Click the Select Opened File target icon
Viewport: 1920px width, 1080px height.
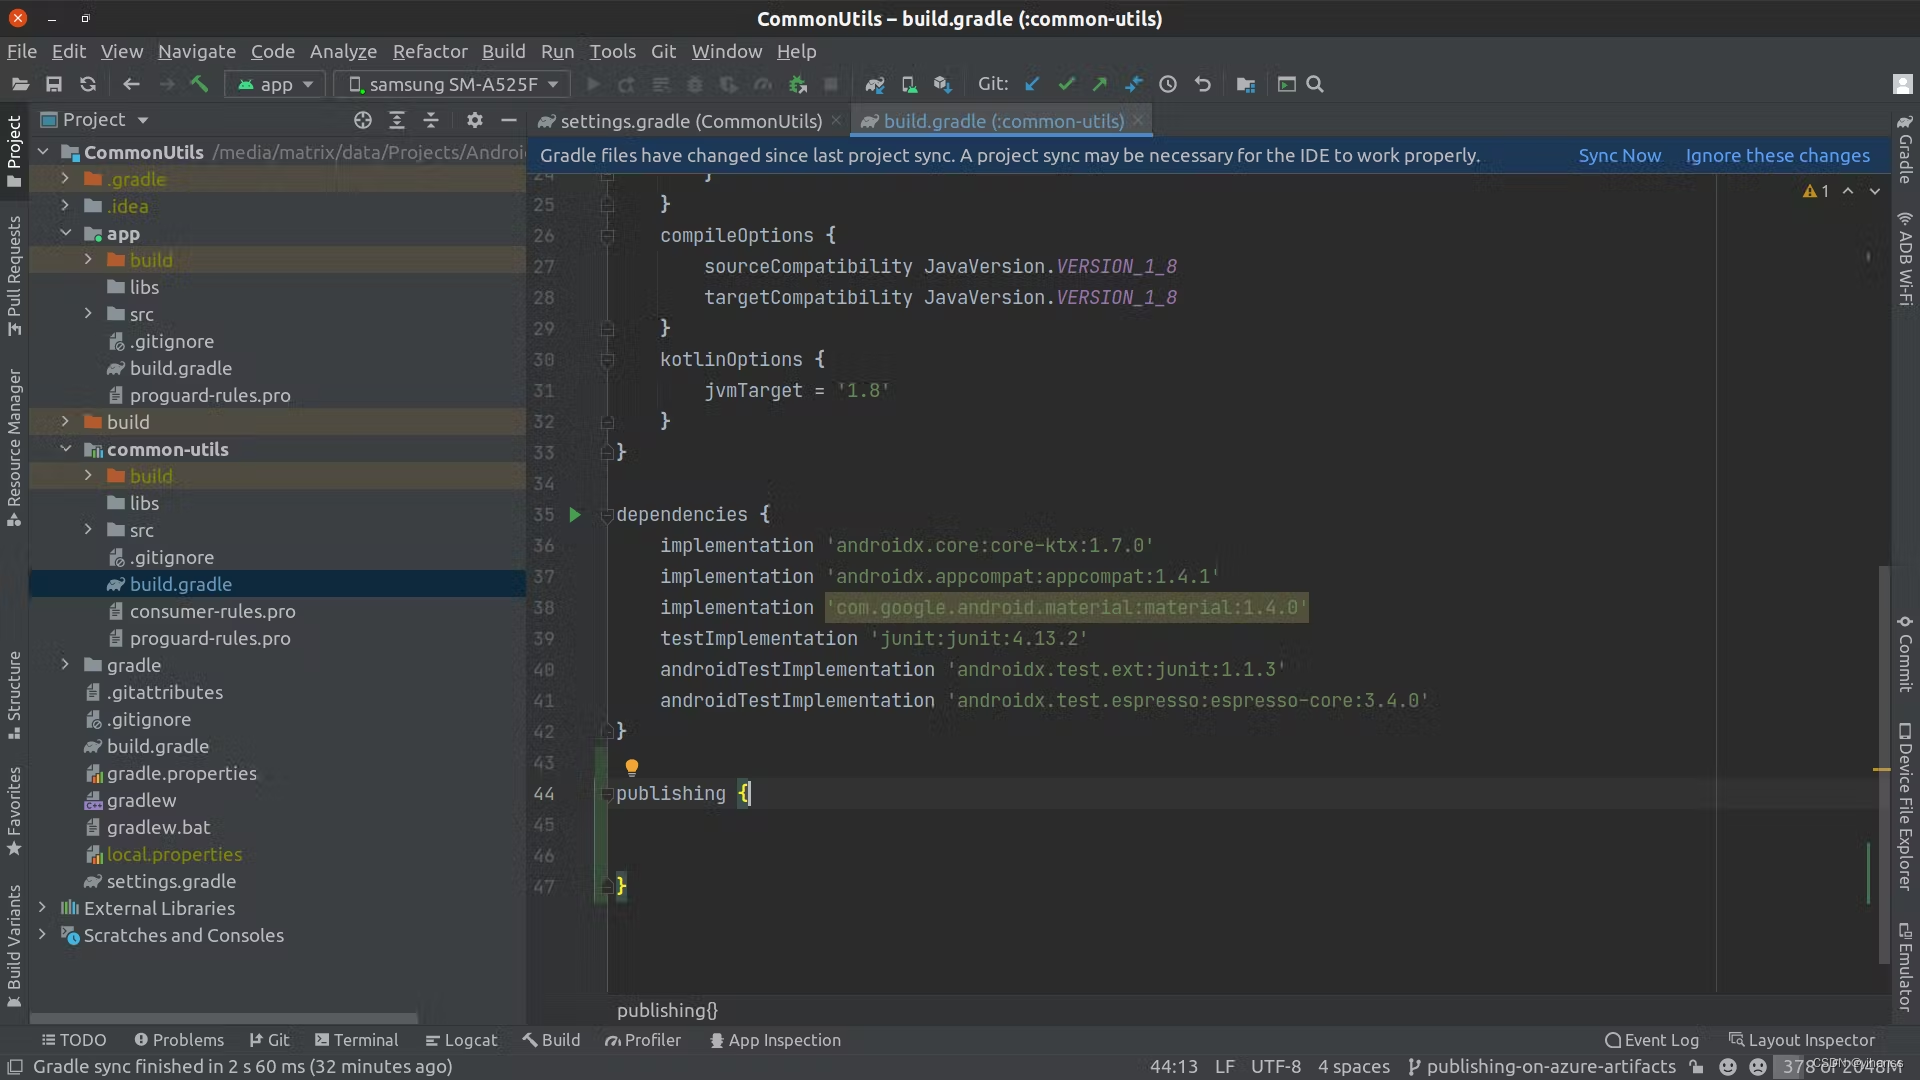tap(363, 120)
